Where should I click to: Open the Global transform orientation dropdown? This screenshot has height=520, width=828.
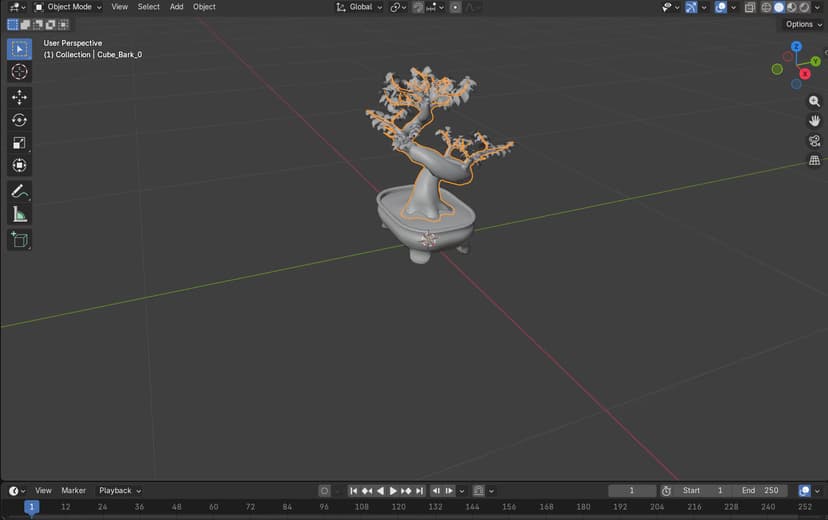coord(360,7)
